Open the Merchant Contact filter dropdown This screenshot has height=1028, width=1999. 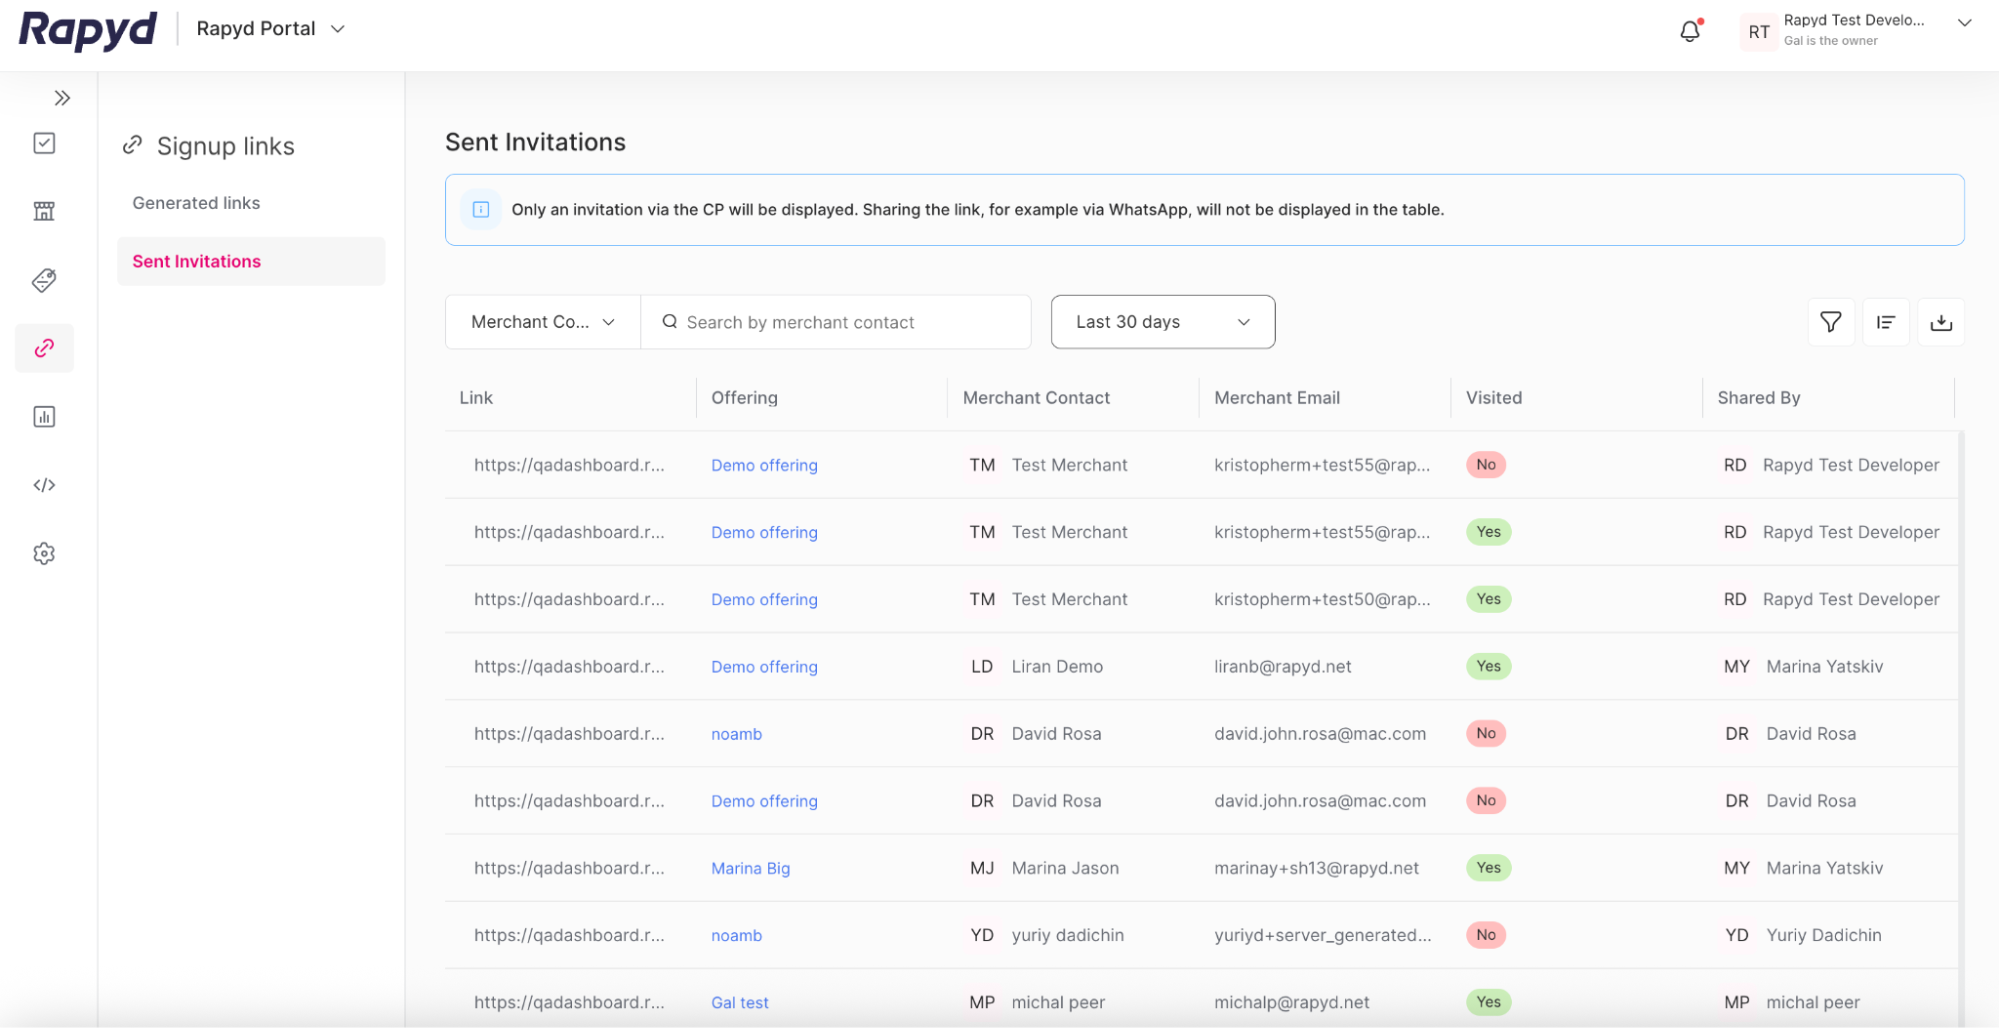click(541, 321)
